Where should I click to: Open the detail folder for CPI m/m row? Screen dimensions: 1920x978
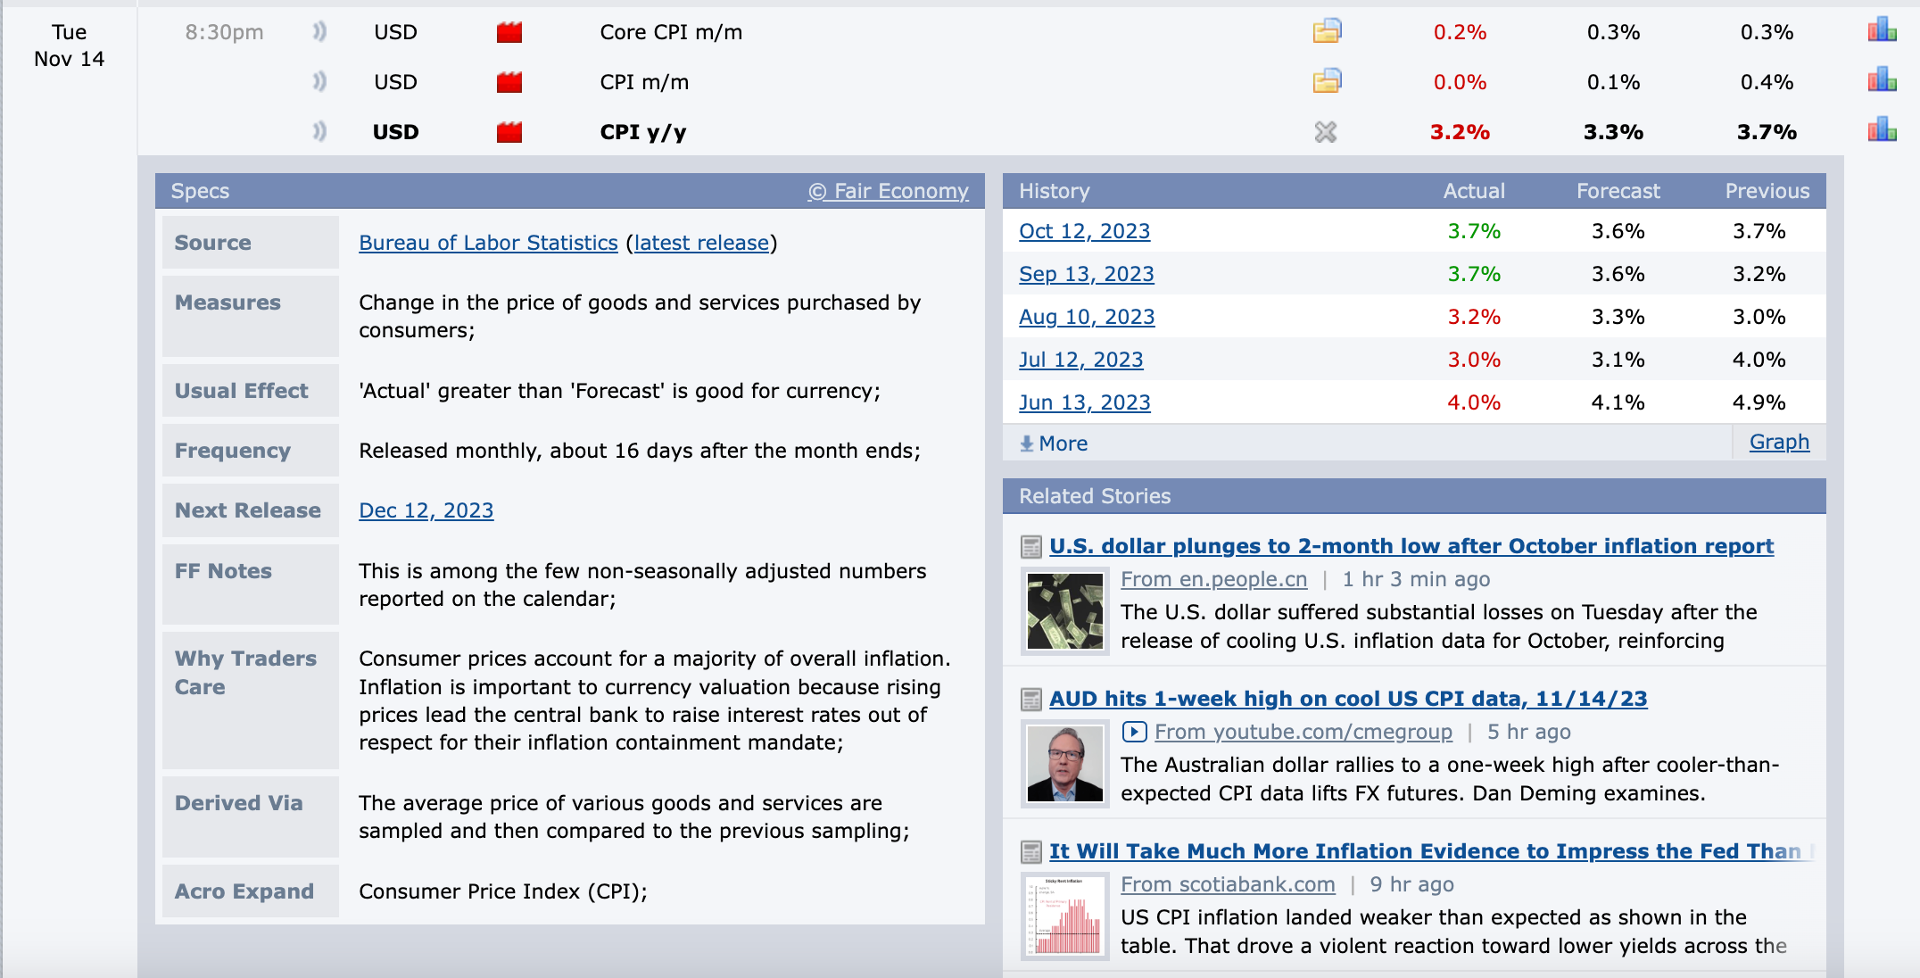coord(1327,81)
